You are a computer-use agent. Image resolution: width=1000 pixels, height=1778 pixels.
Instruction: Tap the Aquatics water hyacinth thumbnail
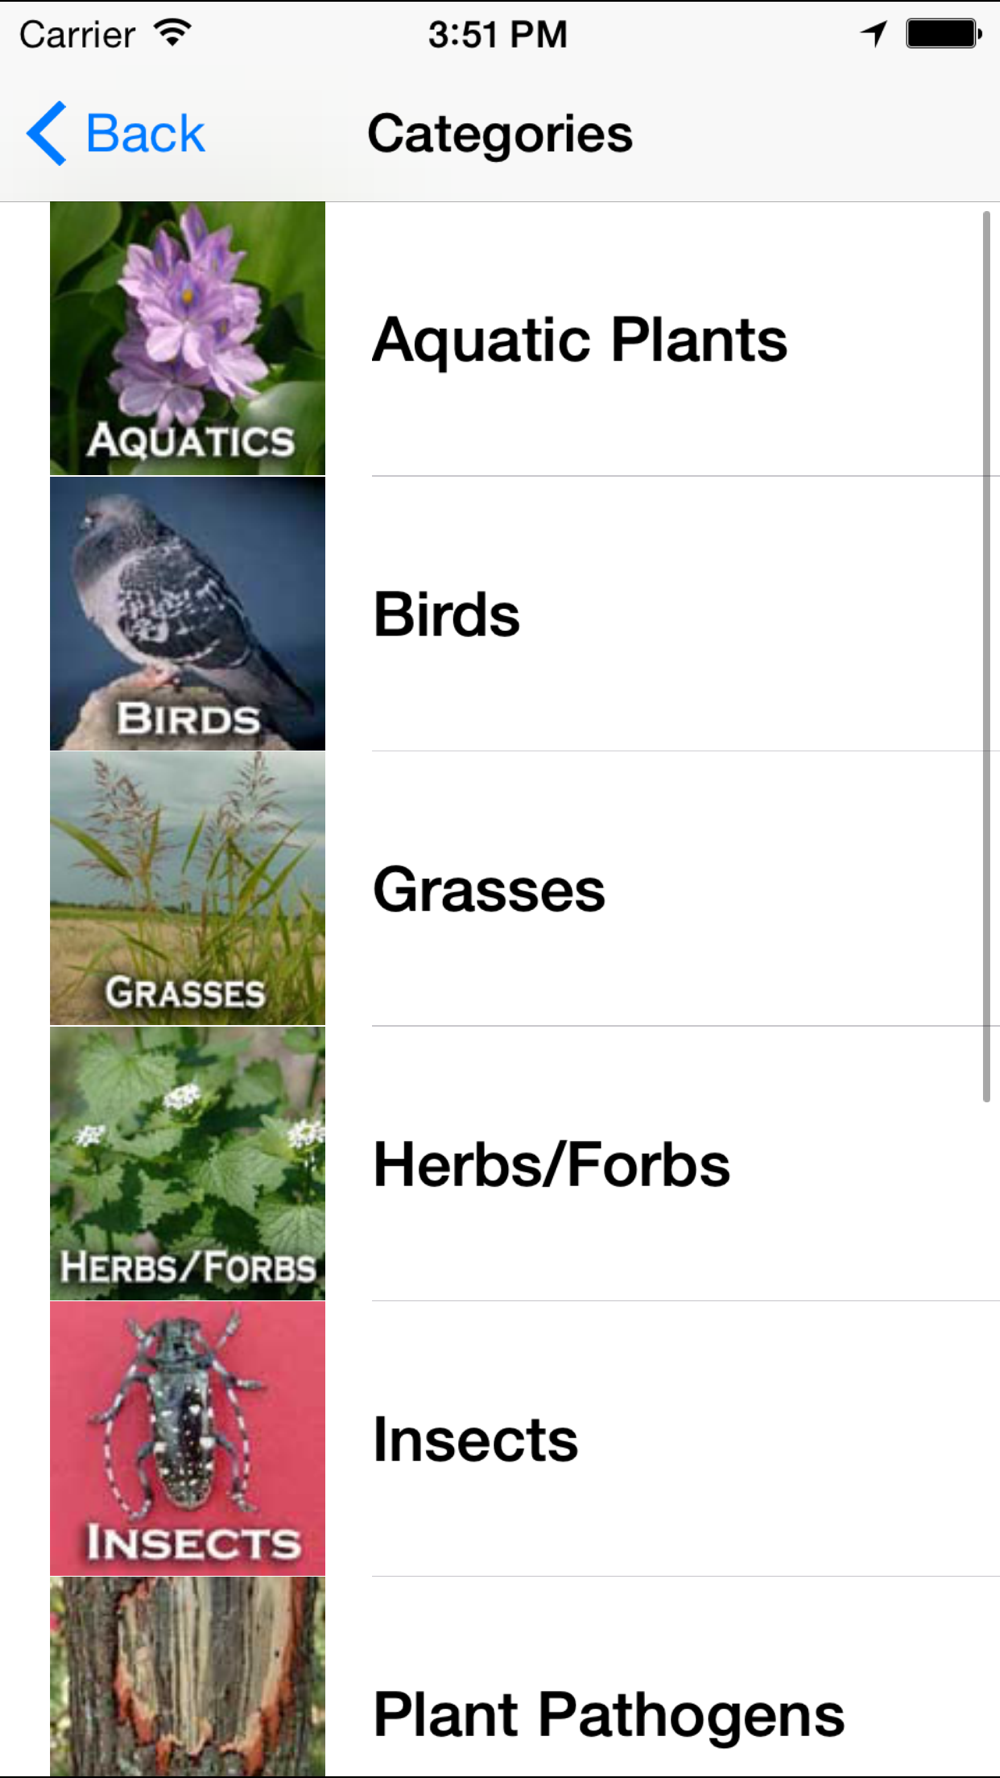[187, 338]
